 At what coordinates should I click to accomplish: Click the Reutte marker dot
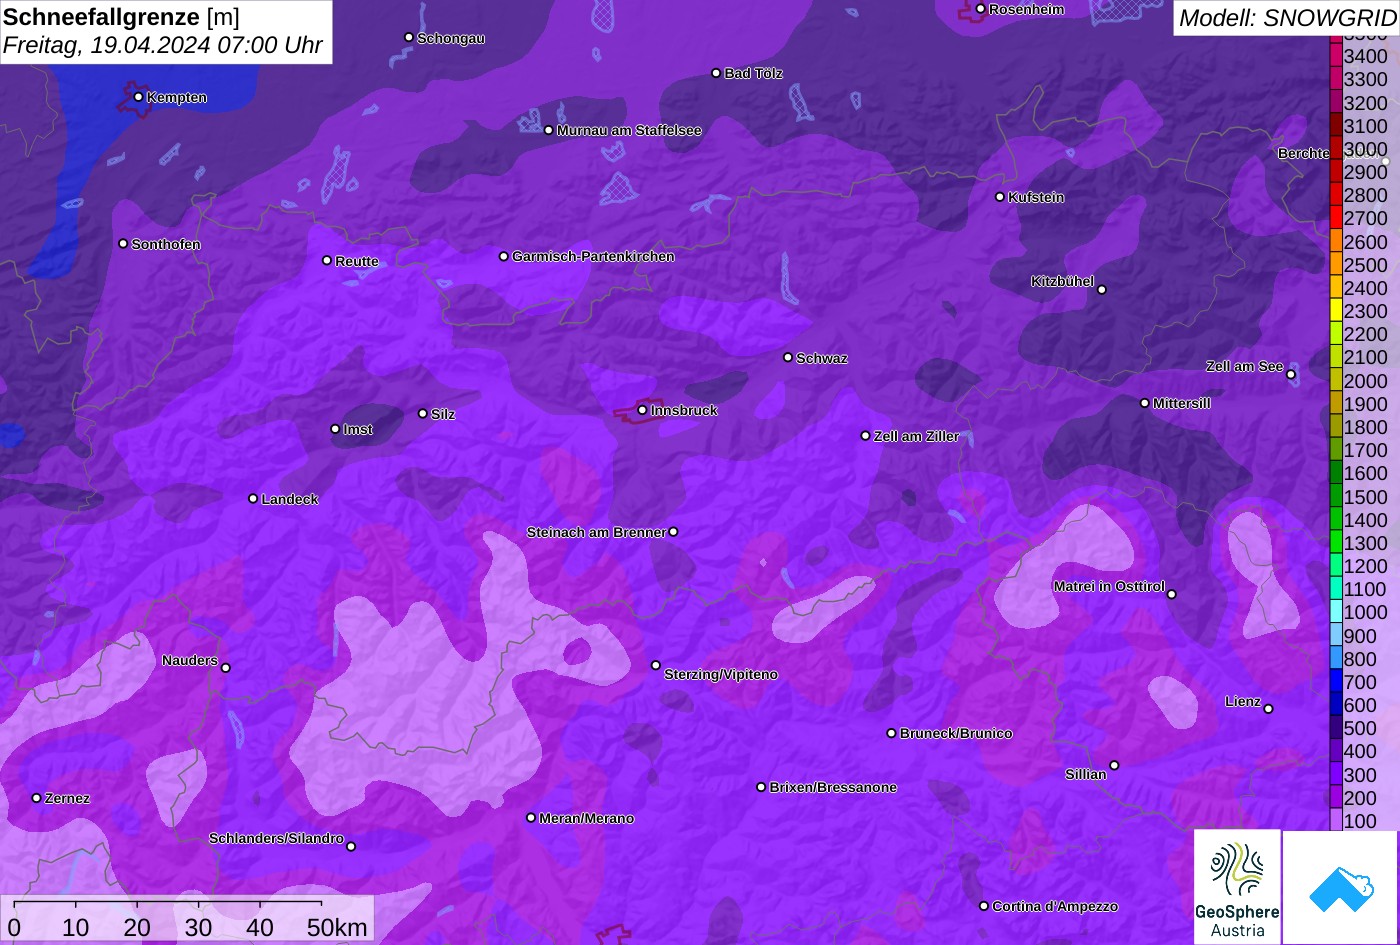coord(326,260)
